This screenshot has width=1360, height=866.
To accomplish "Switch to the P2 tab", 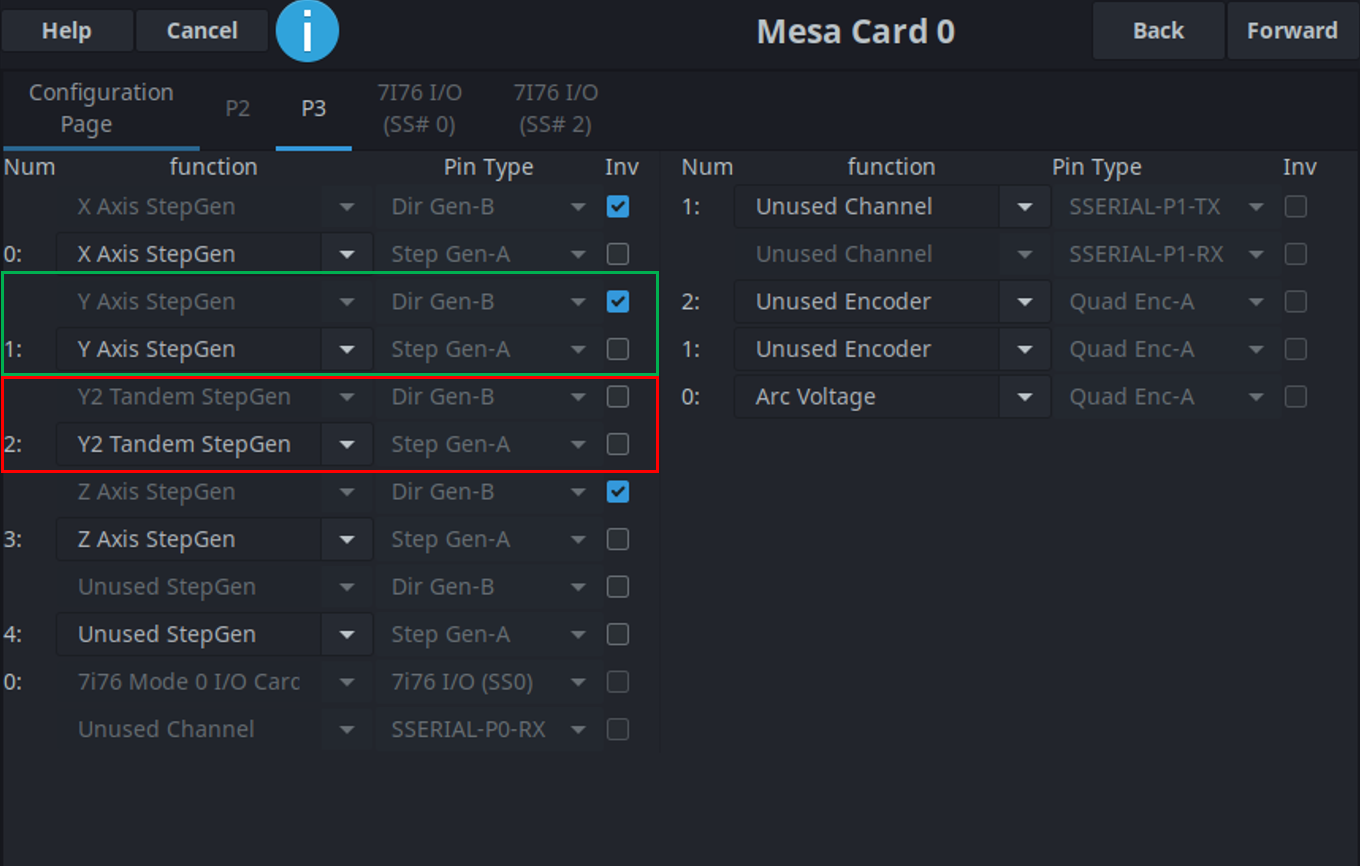I will [x=238, y=108].
